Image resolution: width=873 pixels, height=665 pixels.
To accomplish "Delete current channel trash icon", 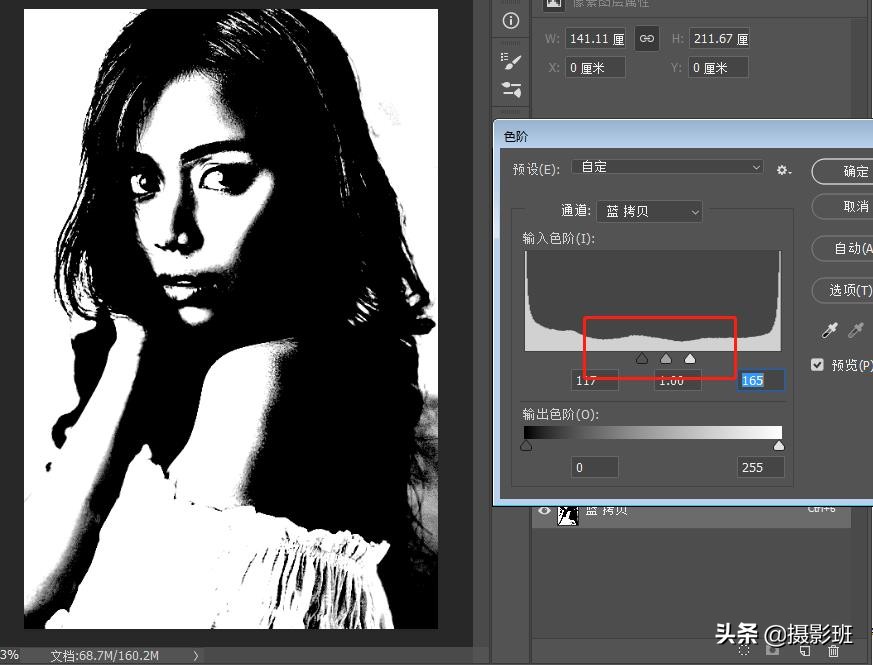I will pyautogui.click(x=833, y=651).
